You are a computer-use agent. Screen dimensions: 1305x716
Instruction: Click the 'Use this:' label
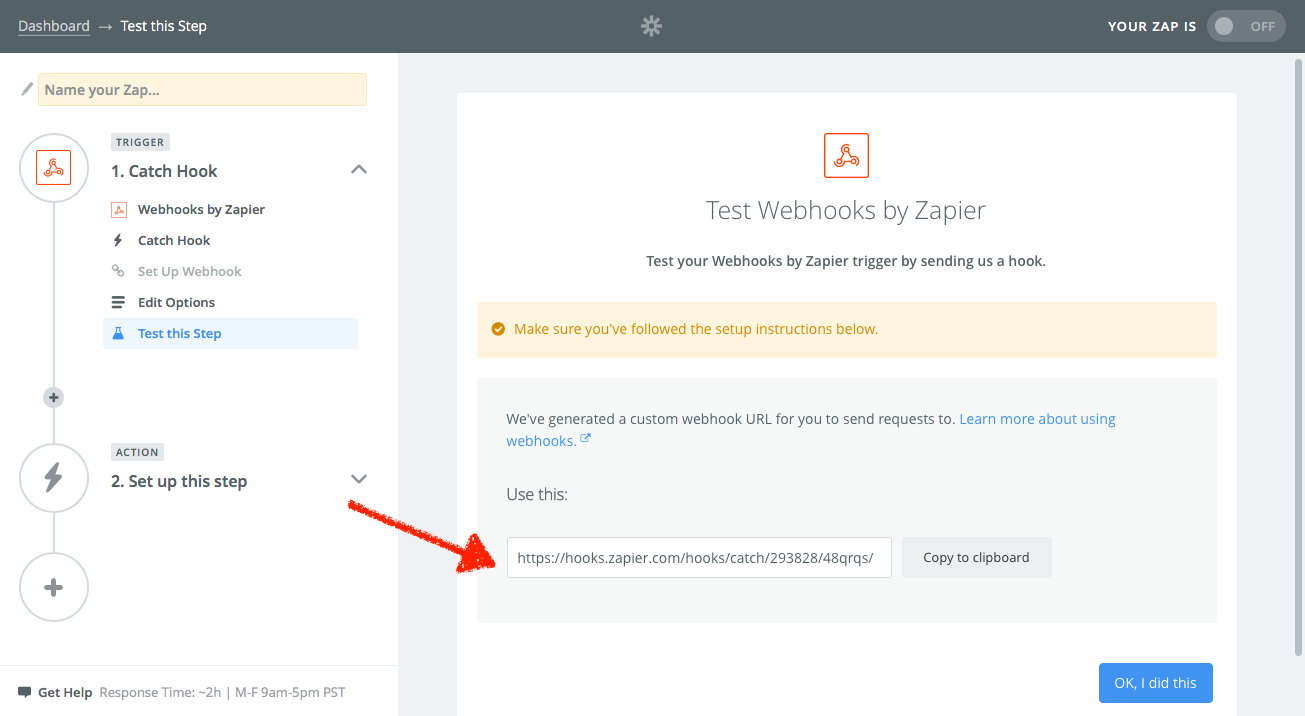(x=537, y=494)
